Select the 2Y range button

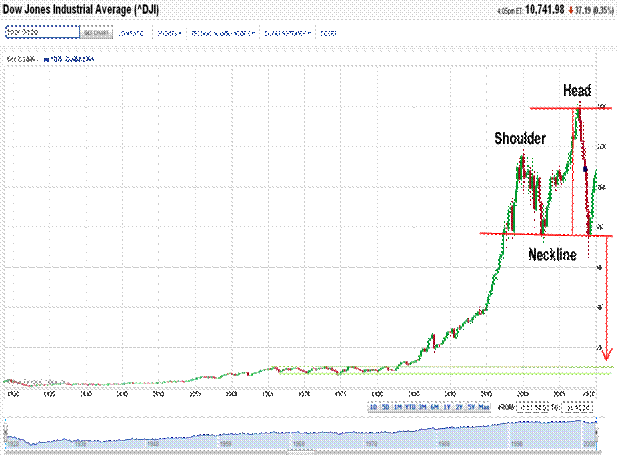(459, 407)
